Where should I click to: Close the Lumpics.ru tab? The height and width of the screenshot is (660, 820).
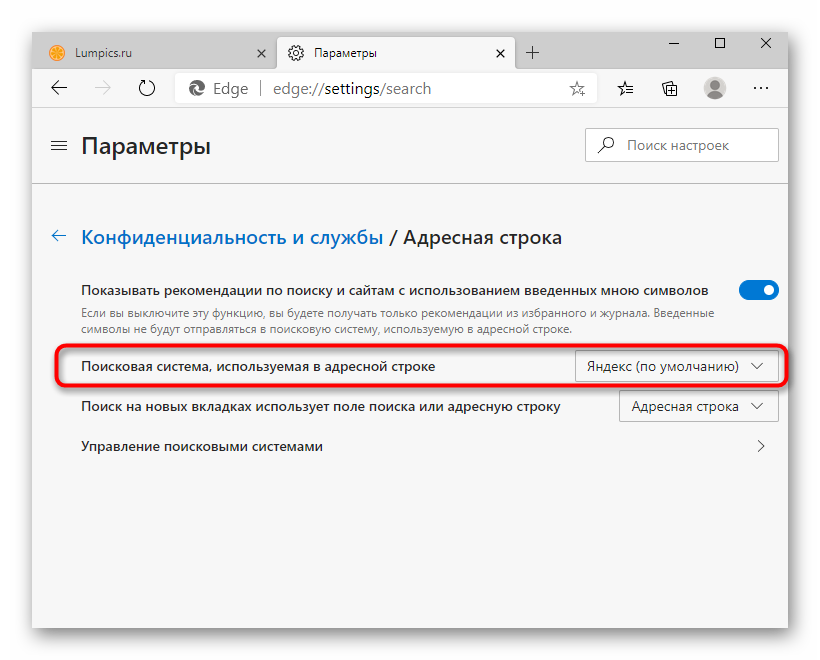point(261,53)
